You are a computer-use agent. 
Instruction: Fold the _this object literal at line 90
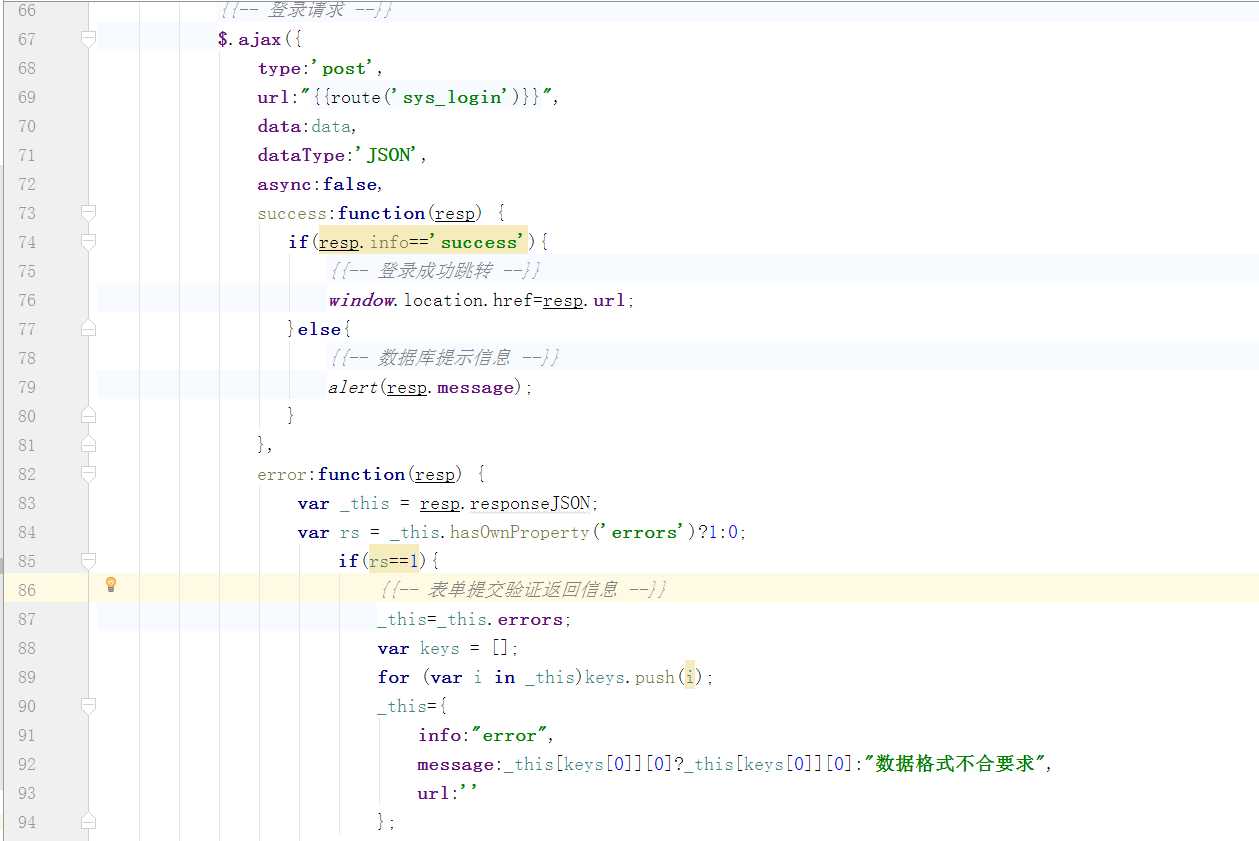(x=88, y=706)
